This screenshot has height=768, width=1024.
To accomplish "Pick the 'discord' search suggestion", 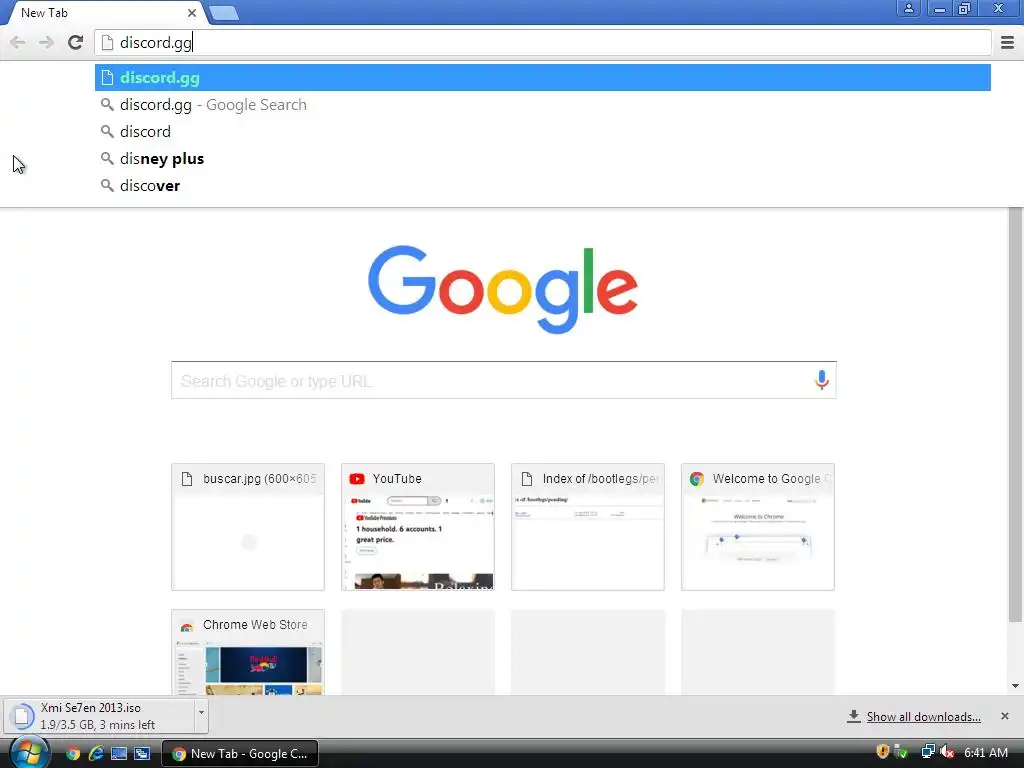I will click(x=543, y=132).
